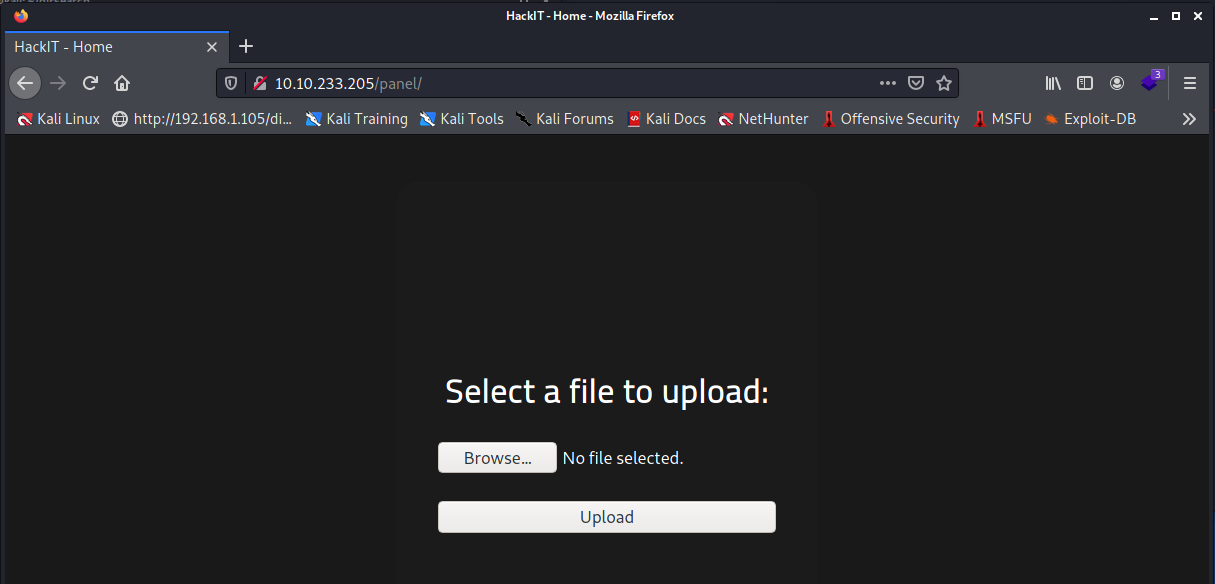Toggle the sidebar view icon

point(1085,83)
